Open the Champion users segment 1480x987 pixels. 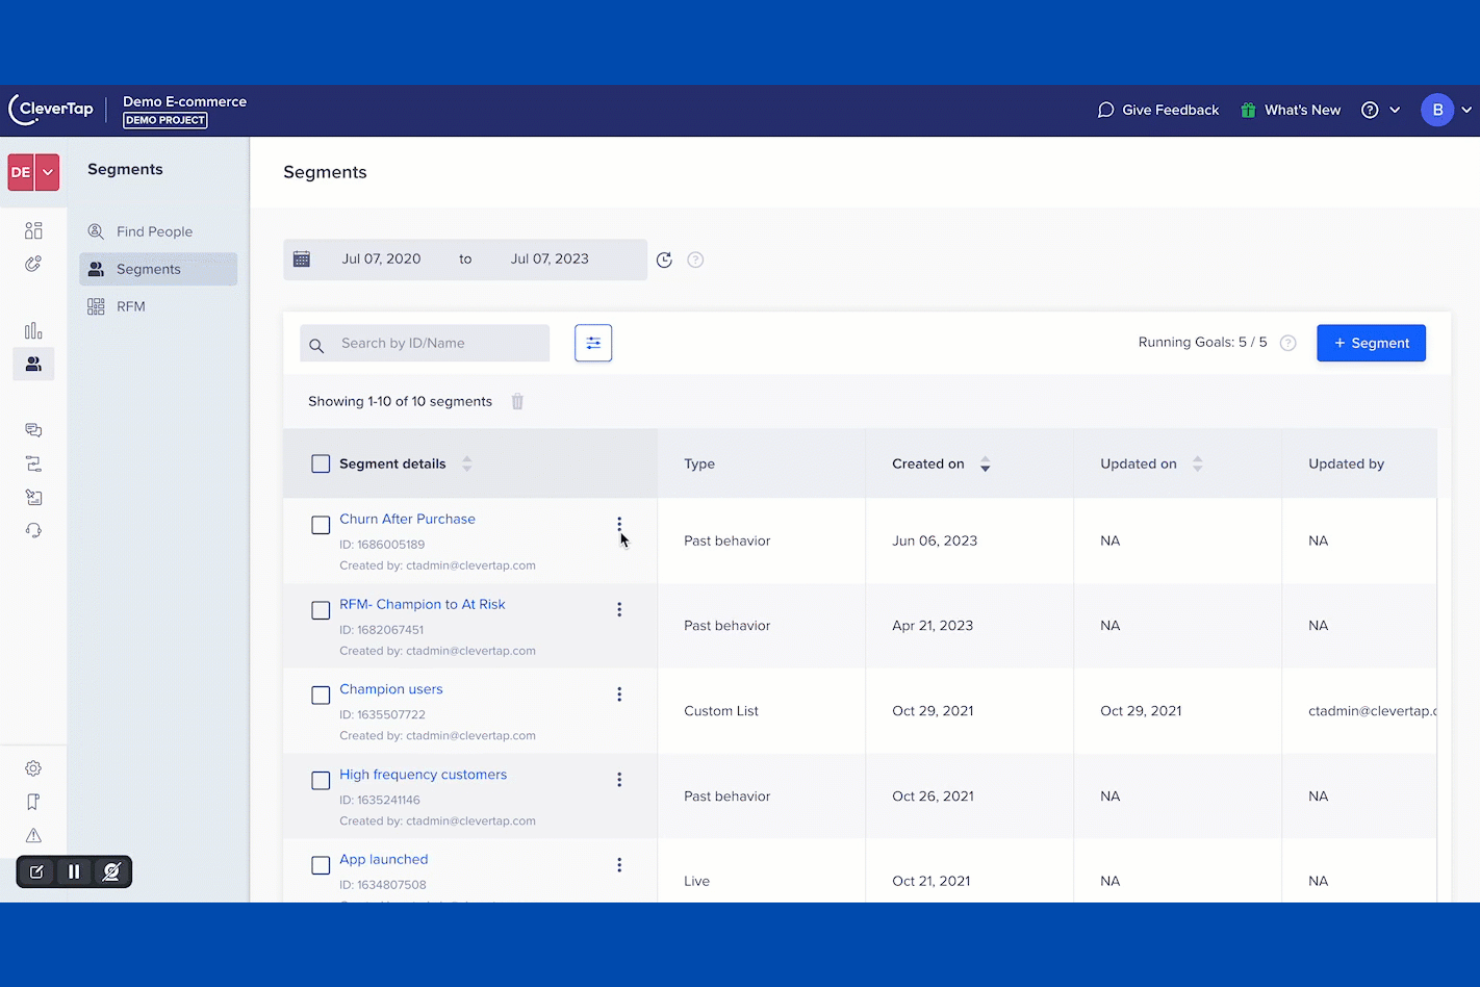tap(391, 689)
